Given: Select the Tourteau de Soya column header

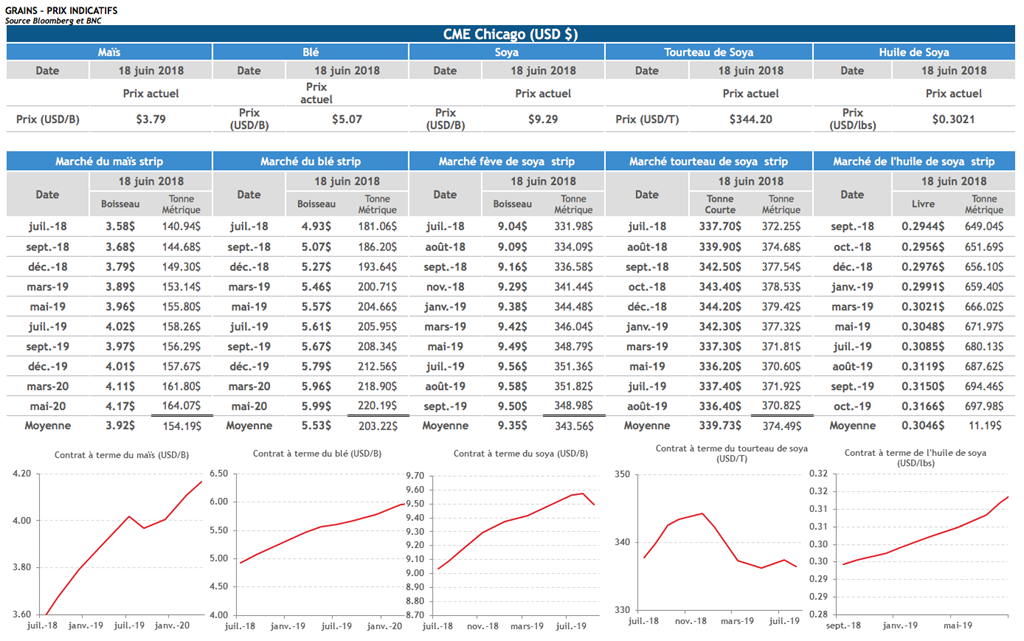Looking at the screenshot, I should pyautogui.click(x=708, y=52).
